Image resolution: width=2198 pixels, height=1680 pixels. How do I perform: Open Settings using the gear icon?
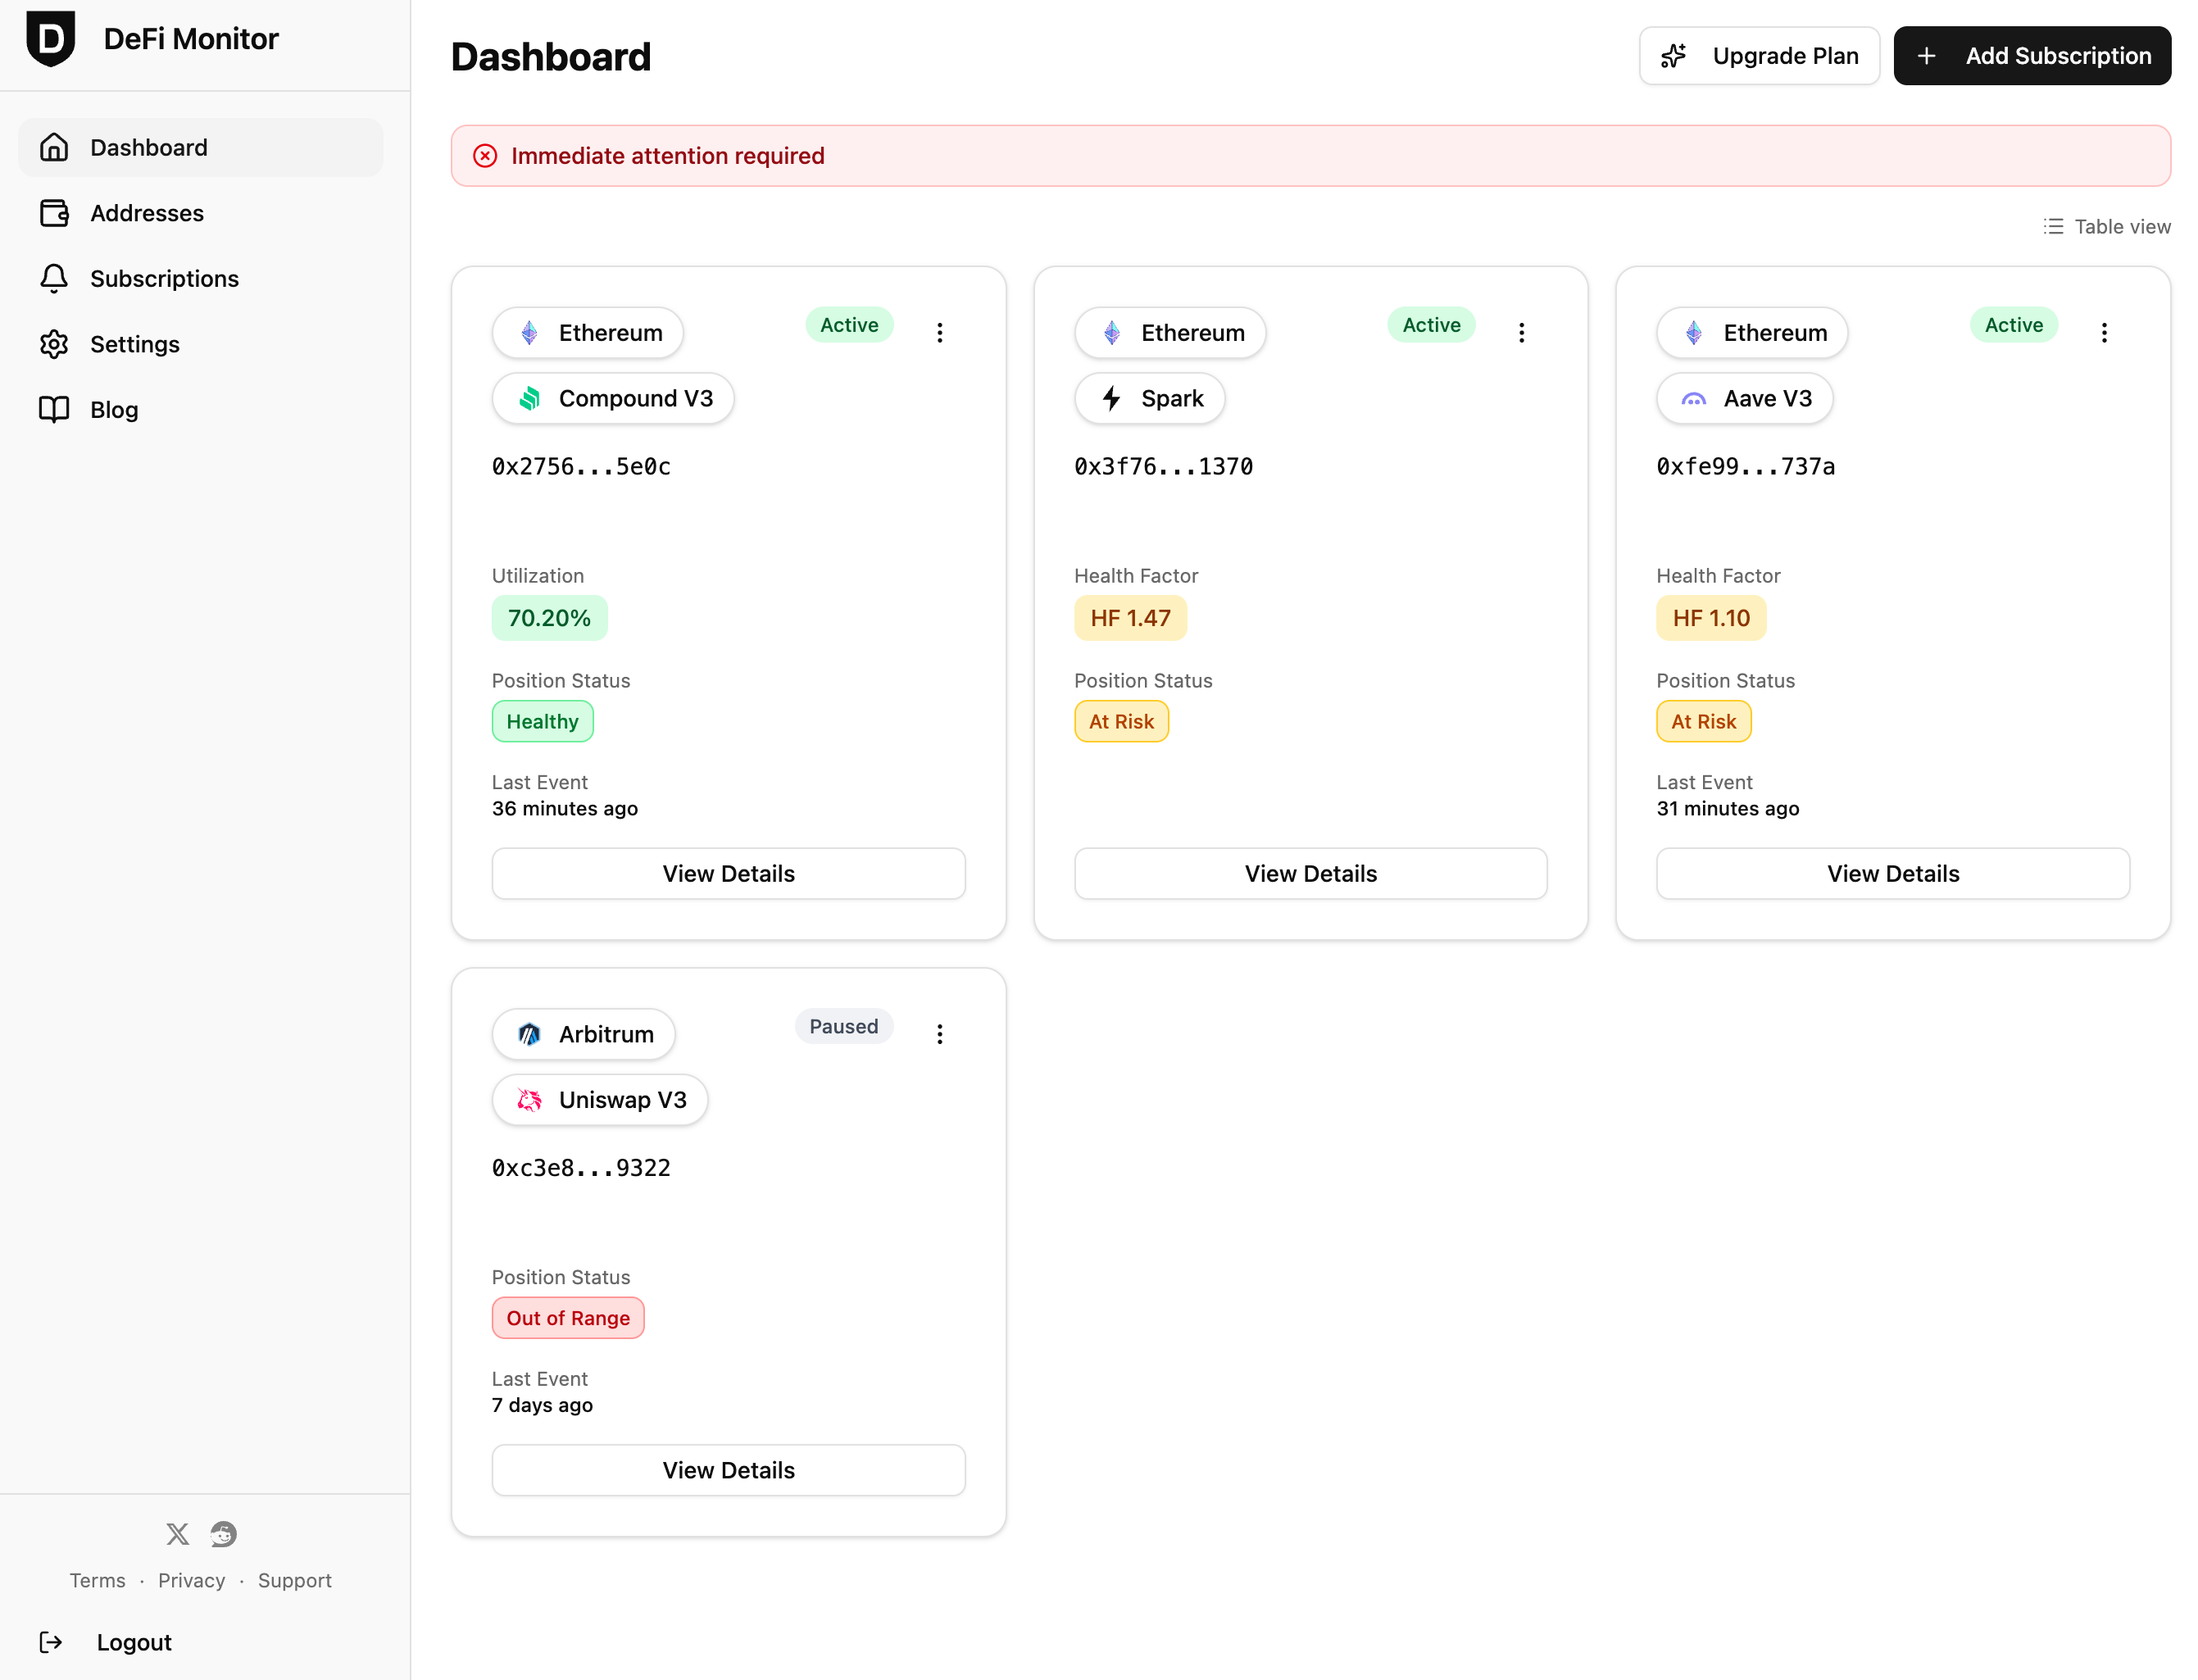coord(54,344)
